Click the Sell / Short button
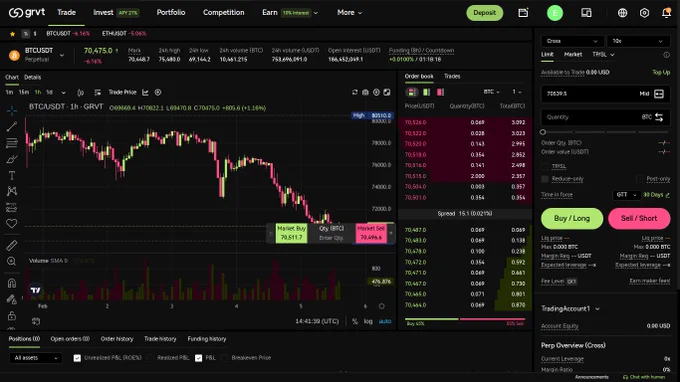Viewport: 680px width, 382px height. [x=639, y=219]
